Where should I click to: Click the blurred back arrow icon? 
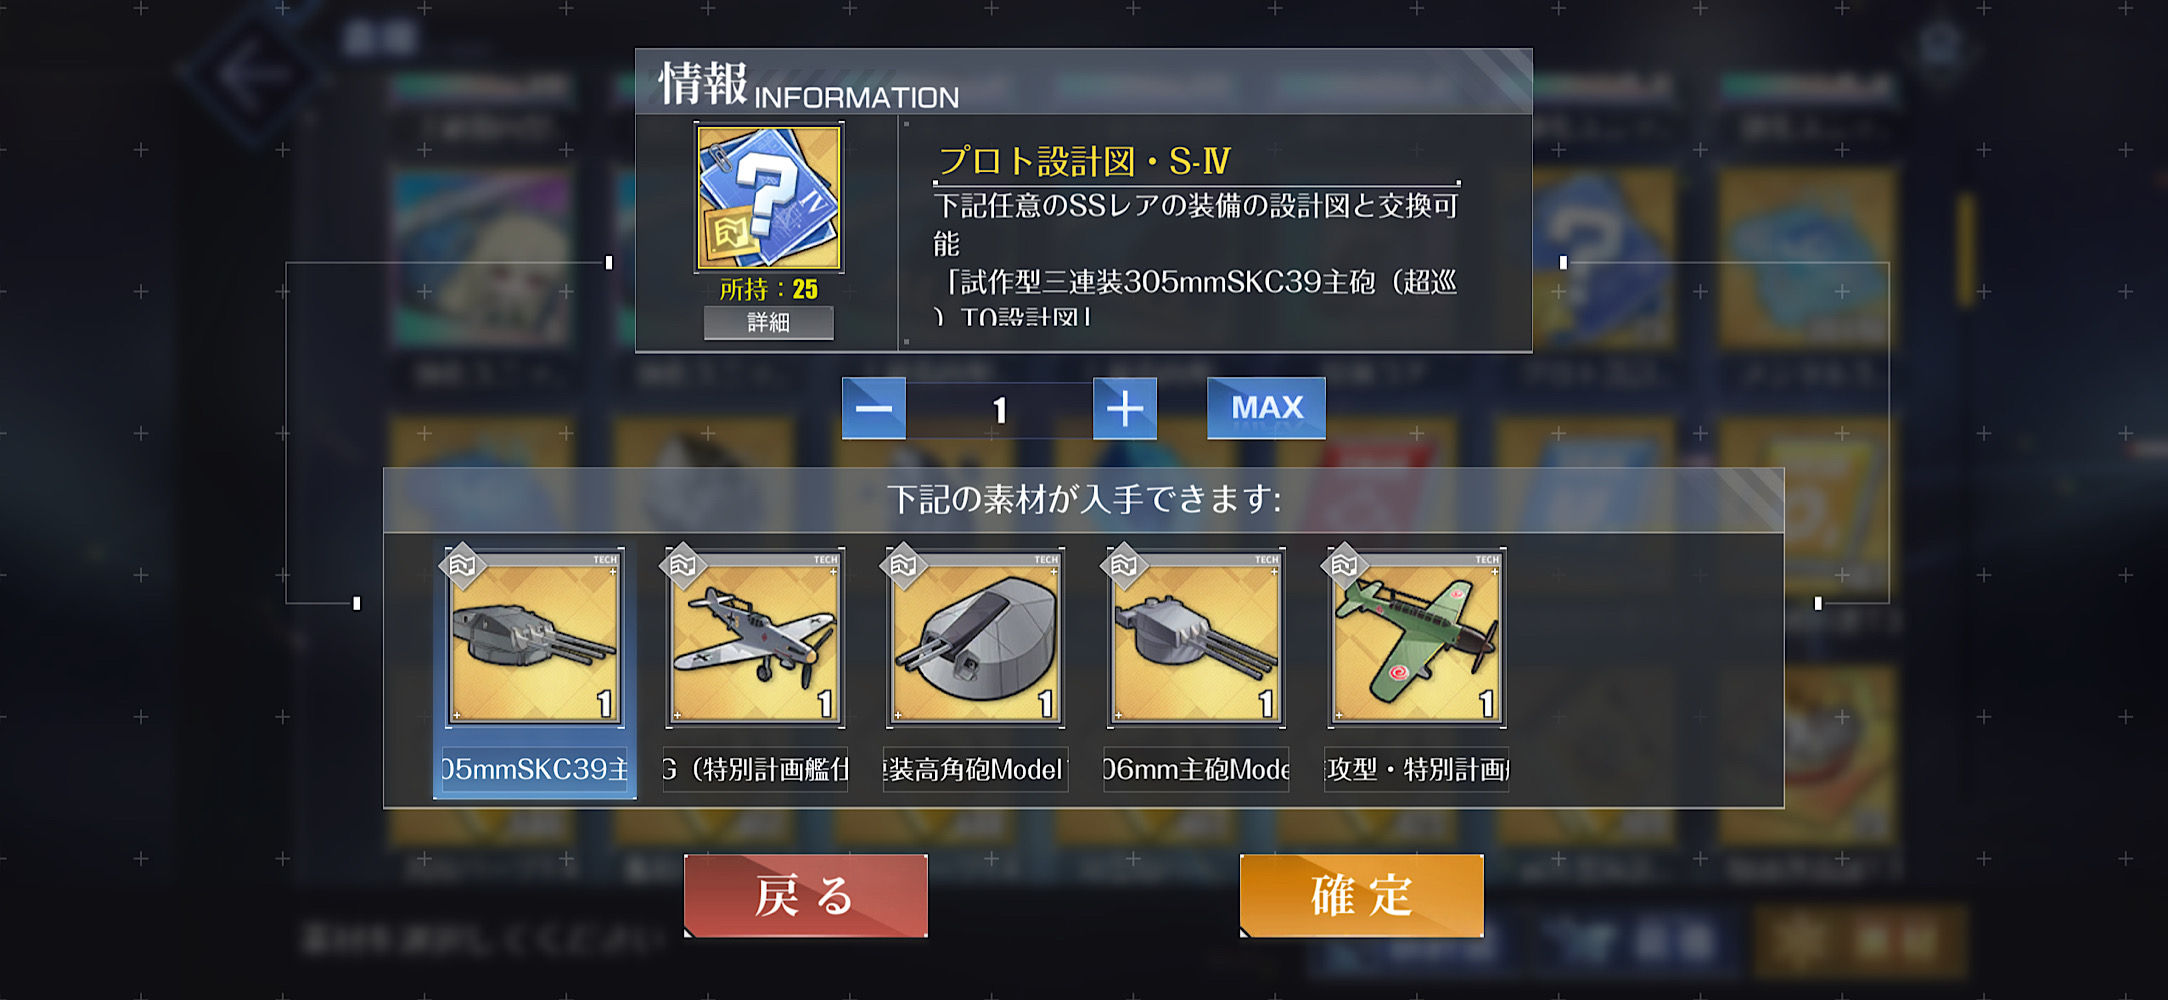(254, 75)
